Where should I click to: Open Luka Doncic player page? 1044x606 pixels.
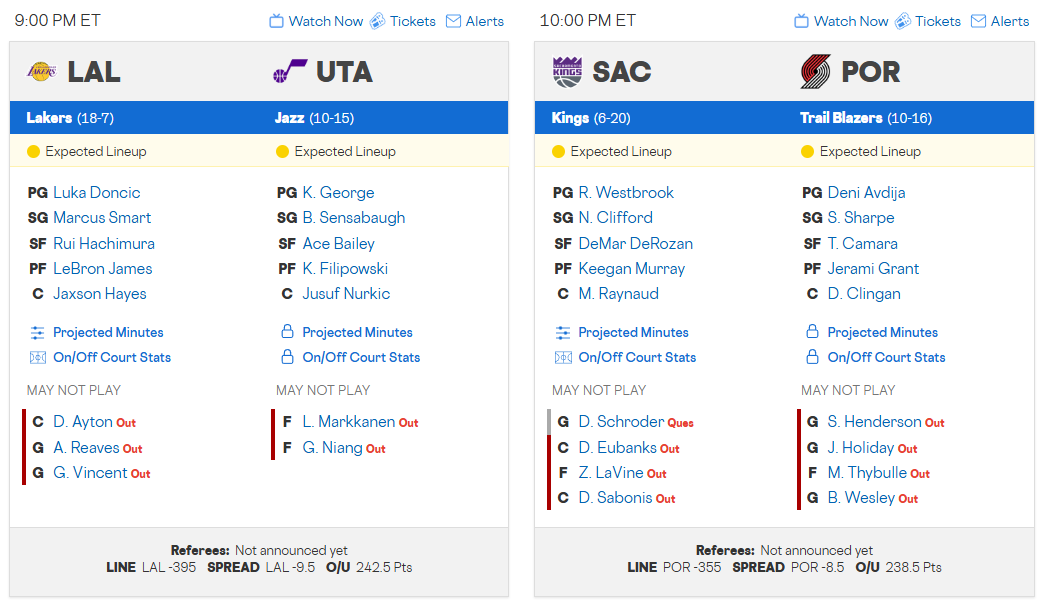tap(96, 192)
